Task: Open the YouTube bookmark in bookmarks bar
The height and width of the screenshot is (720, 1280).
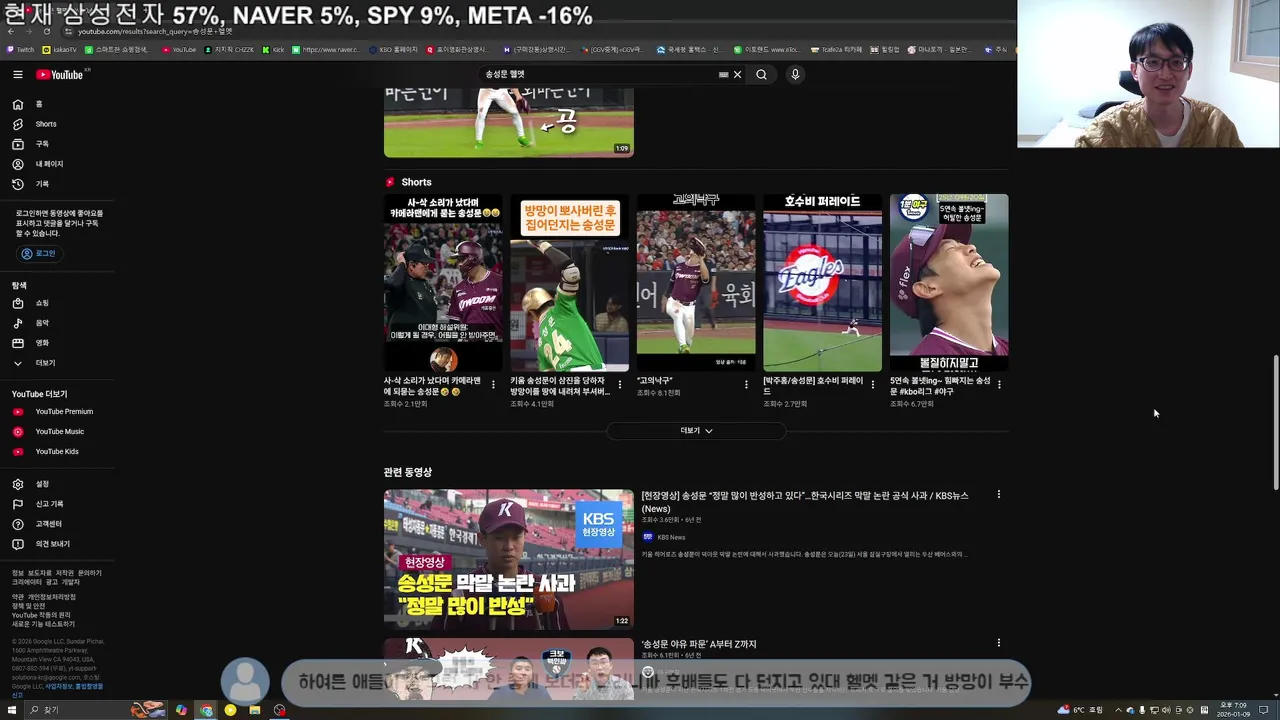Action: tap(180, 49)
